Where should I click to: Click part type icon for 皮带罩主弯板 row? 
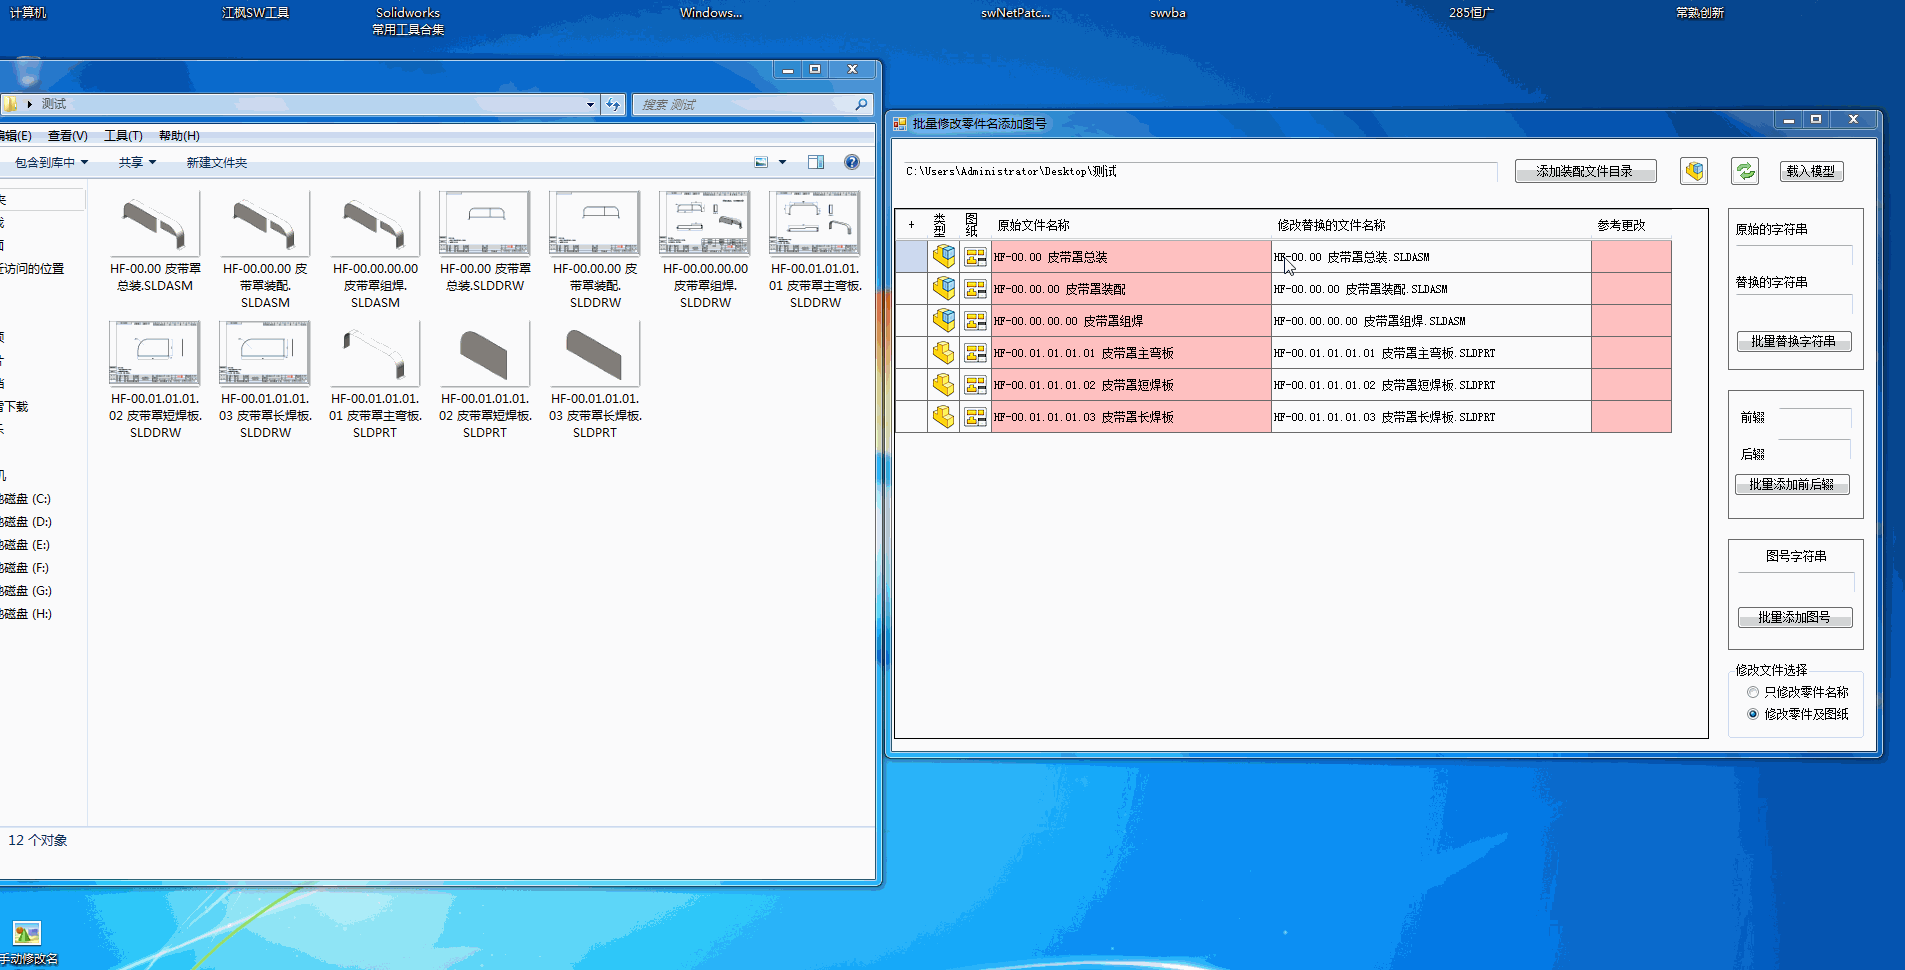pos(943,352)
